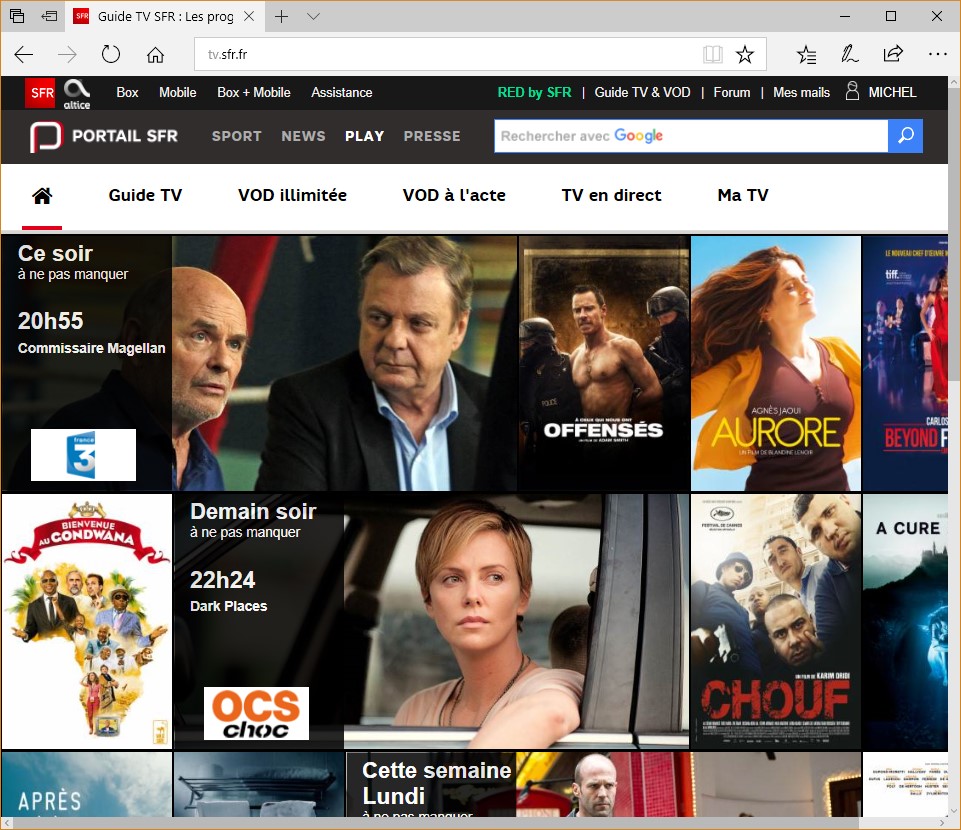Switch to the Guide TV tab

[x=145, y=196]
